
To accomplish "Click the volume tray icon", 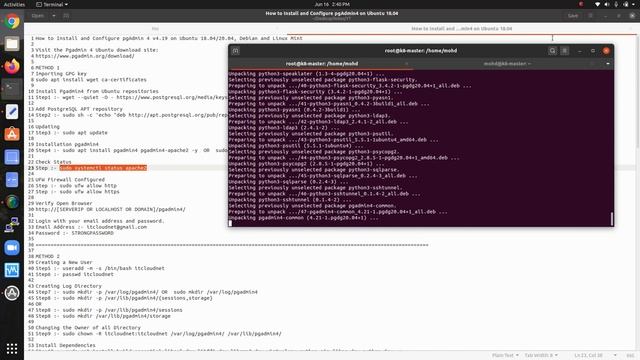I will pos(607,4).
